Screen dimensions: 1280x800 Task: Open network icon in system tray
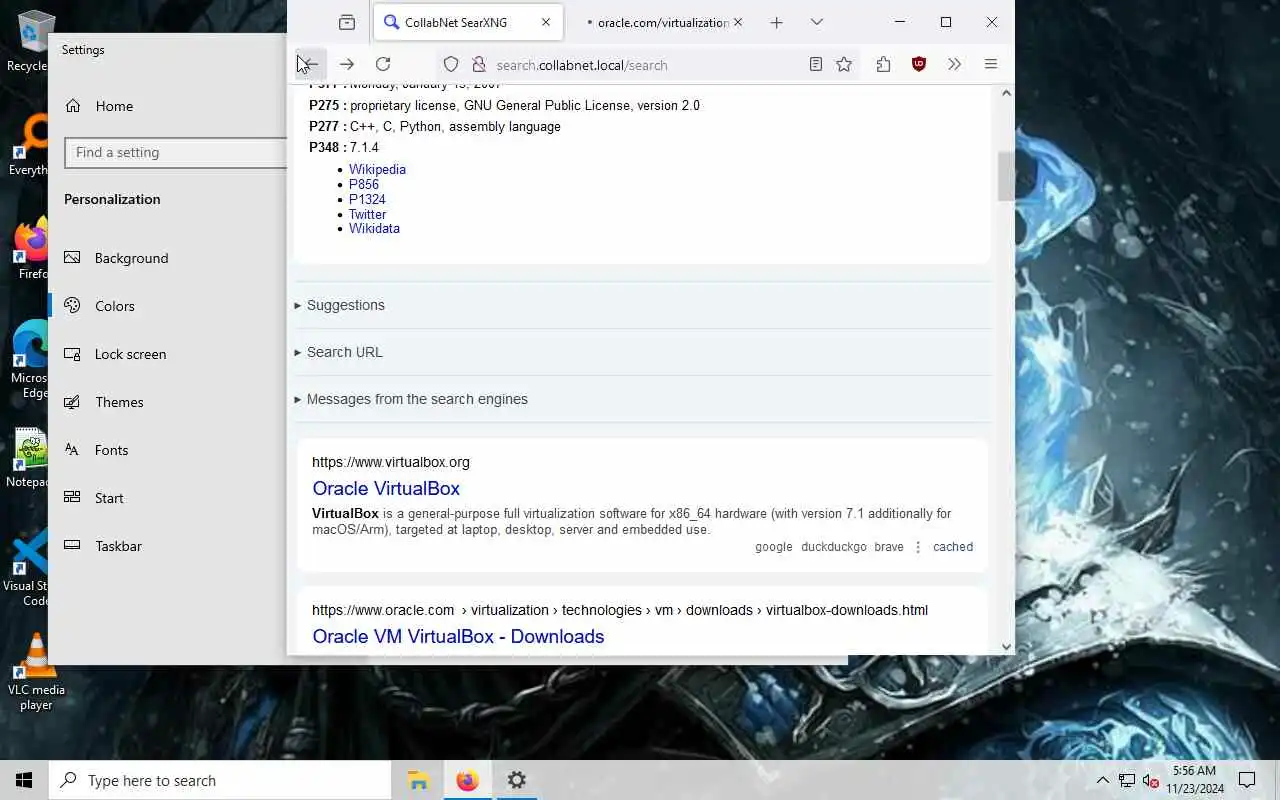[1127, 780]
